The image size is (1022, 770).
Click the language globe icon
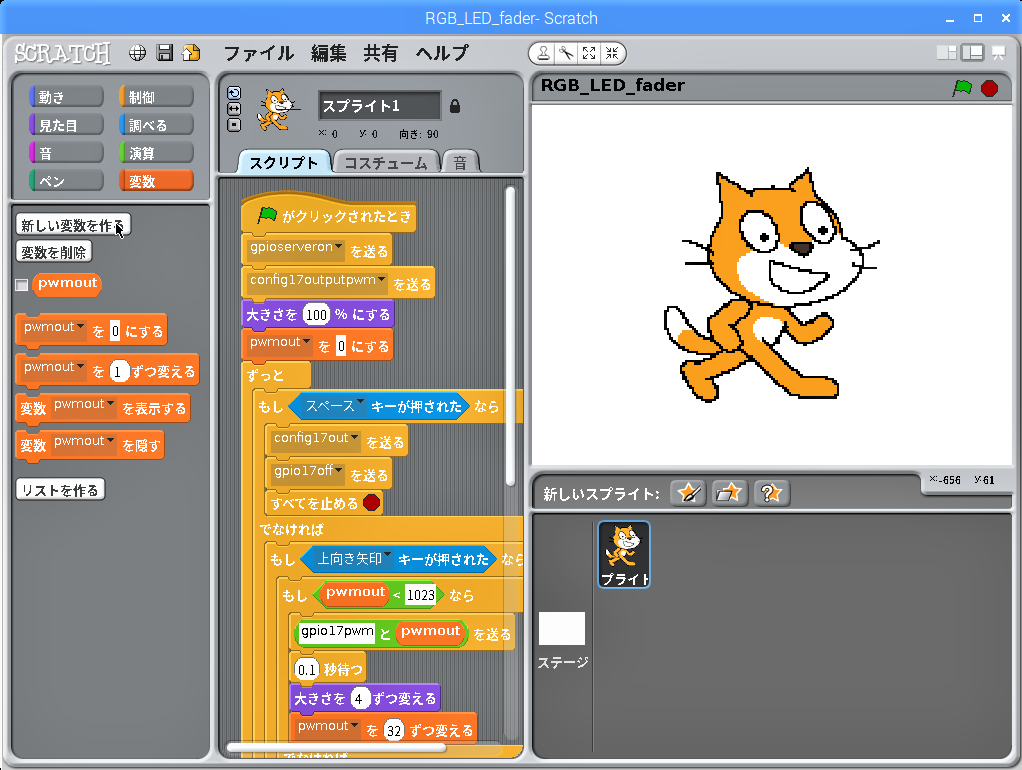[137, 53]
